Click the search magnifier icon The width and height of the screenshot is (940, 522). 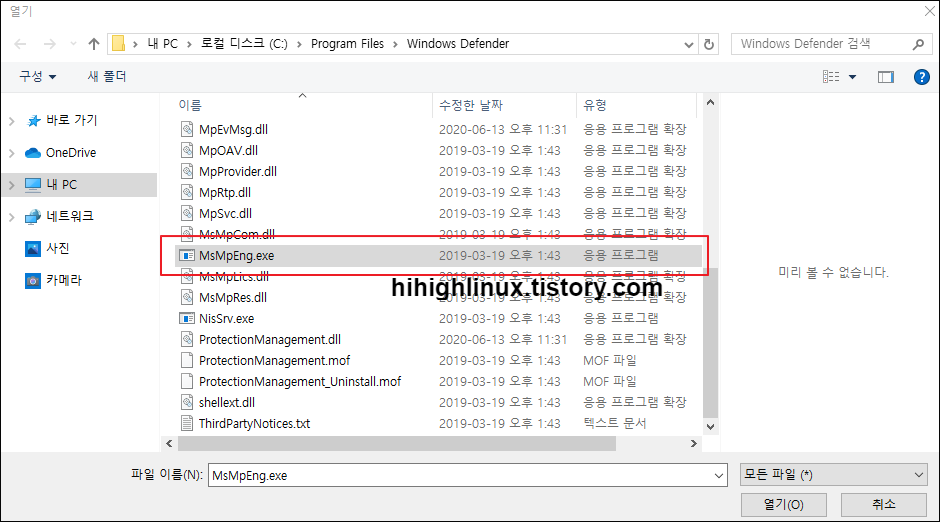point(918,44)
